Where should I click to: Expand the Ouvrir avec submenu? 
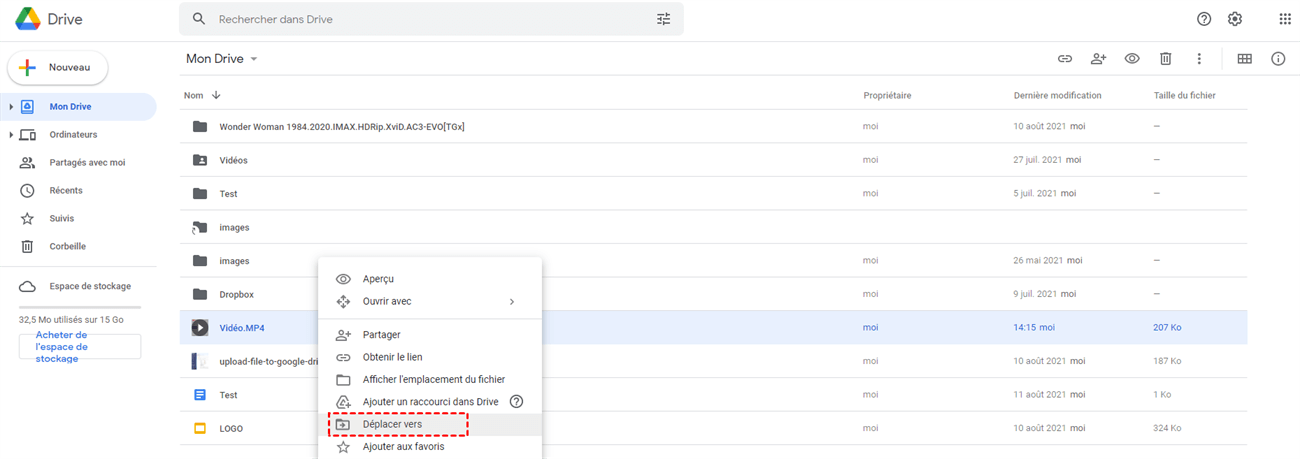point(512,301)
